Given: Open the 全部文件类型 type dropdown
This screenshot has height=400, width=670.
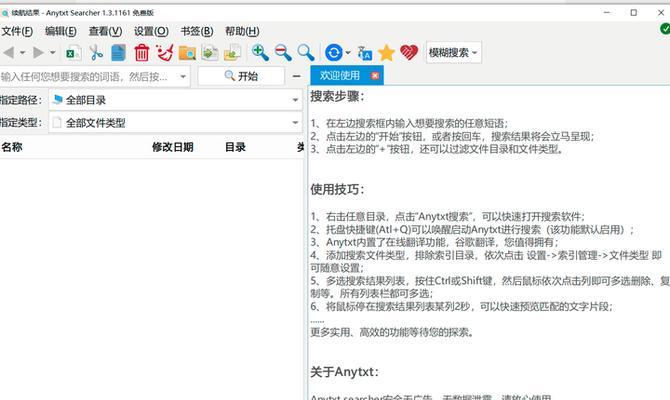Looking at the screenshot, I should 176,123.
